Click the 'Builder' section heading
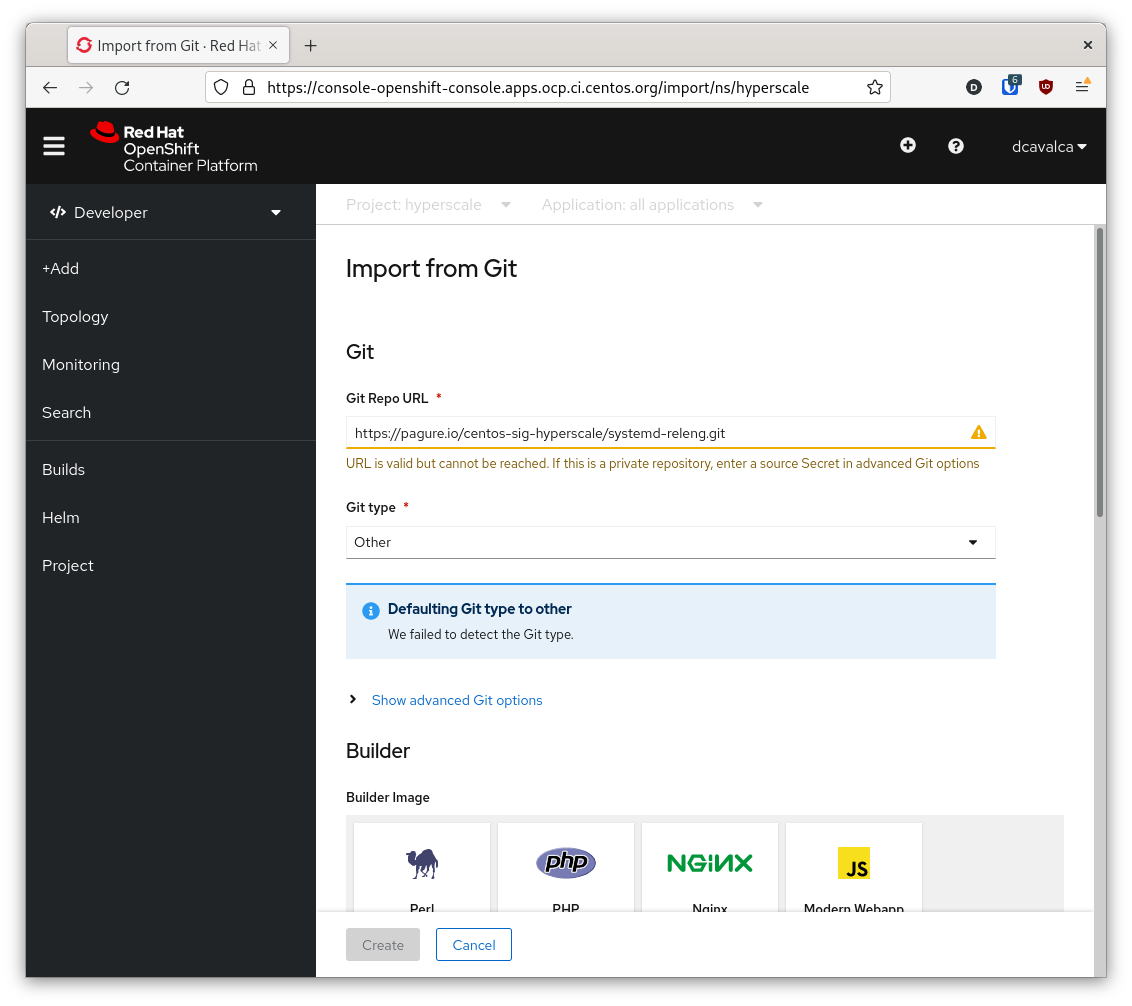1132x1006 pixels. point(378,751)
